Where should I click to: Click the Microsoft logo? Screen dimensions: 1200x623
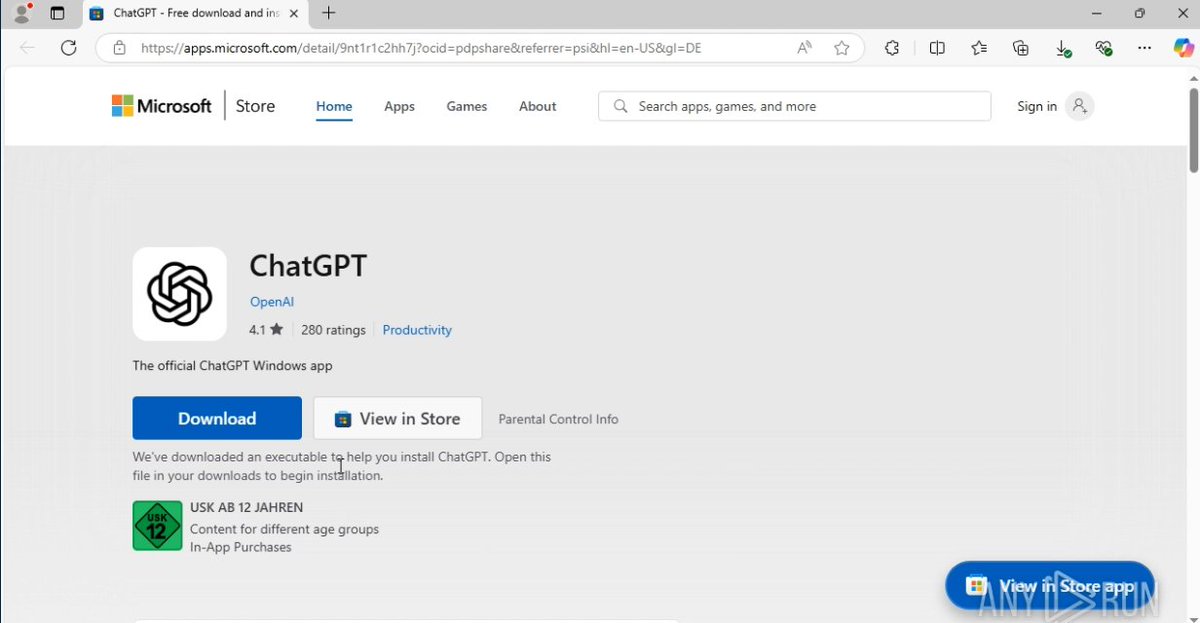(x=162, y=106)
